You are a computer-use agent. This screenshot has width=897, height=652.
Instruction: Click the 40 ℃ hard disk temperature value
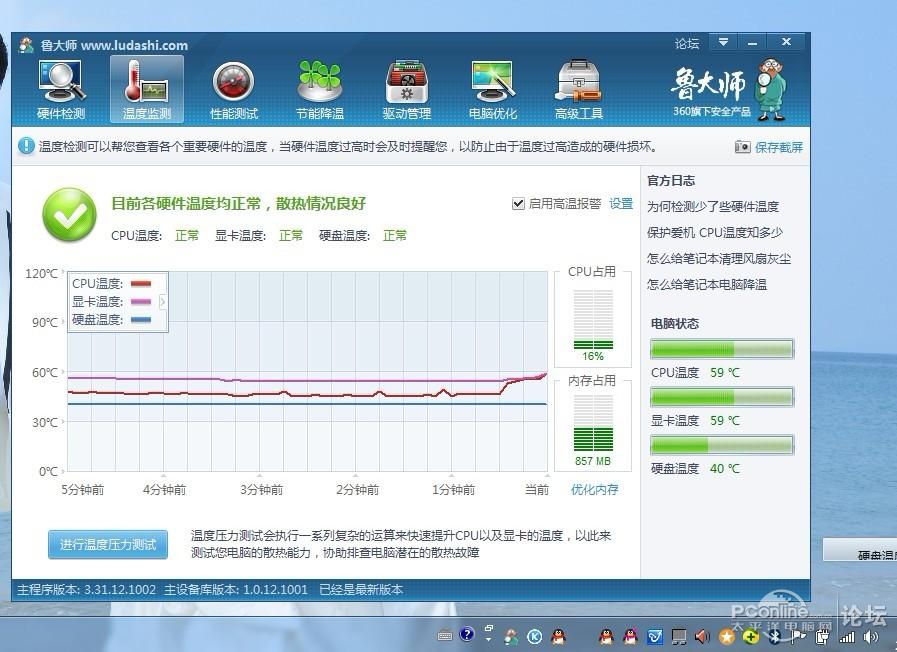tap(725, 468)
